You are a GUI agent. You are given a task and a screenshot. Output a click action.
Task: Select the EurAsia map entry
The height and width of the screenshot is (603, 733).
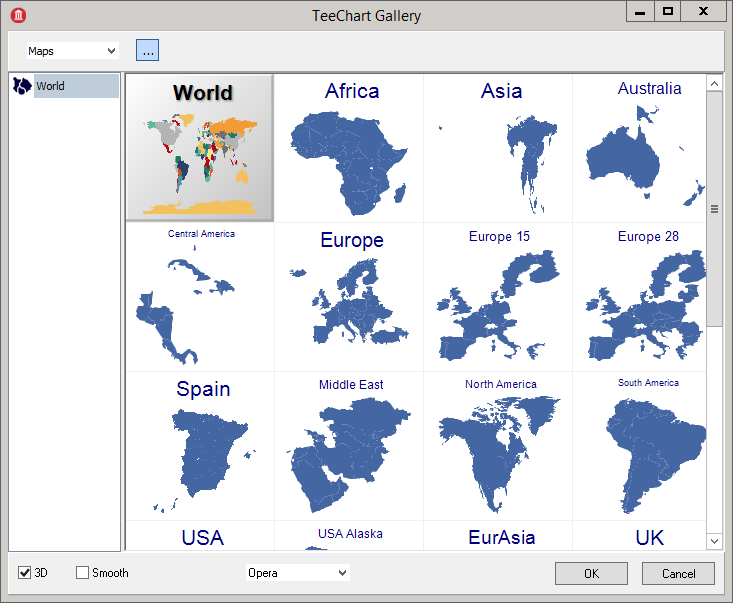(498, 536)
